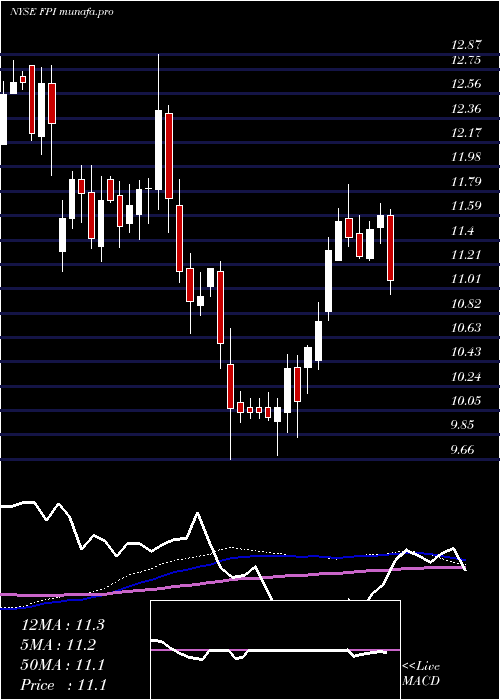Click the Price : 11.1 readout

click(64, 685)
